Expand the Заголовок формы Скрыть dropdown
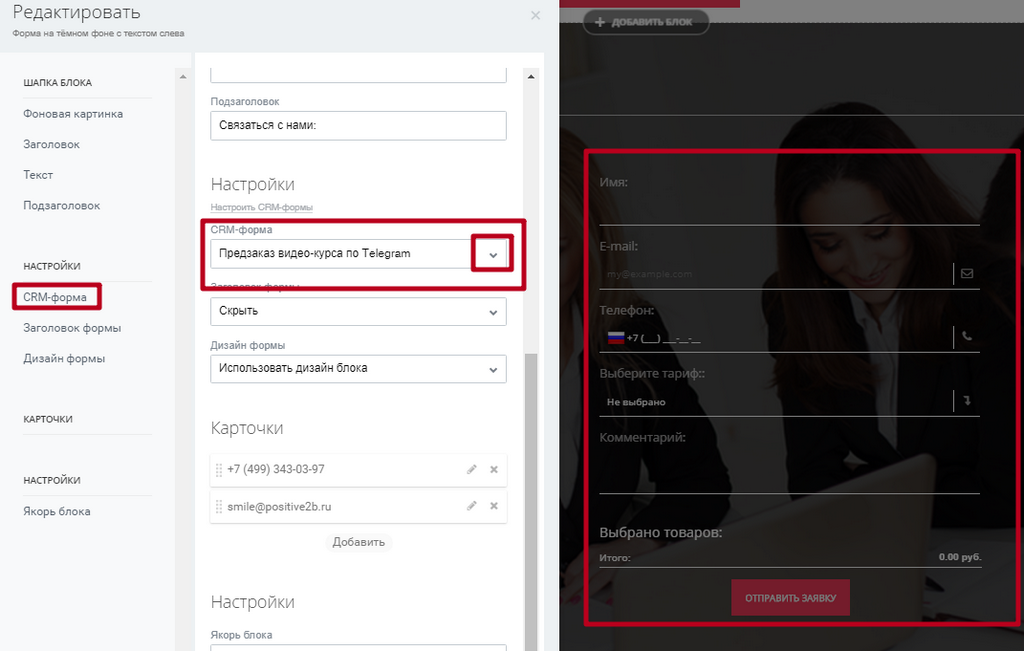The width and height of the screenshot is (1024, 651). point(358,311)
